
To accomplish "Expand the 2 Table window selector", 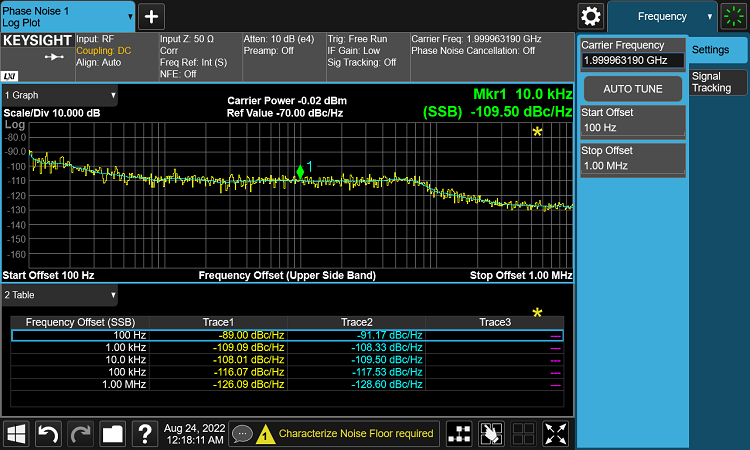I will (x=60, y=295).
